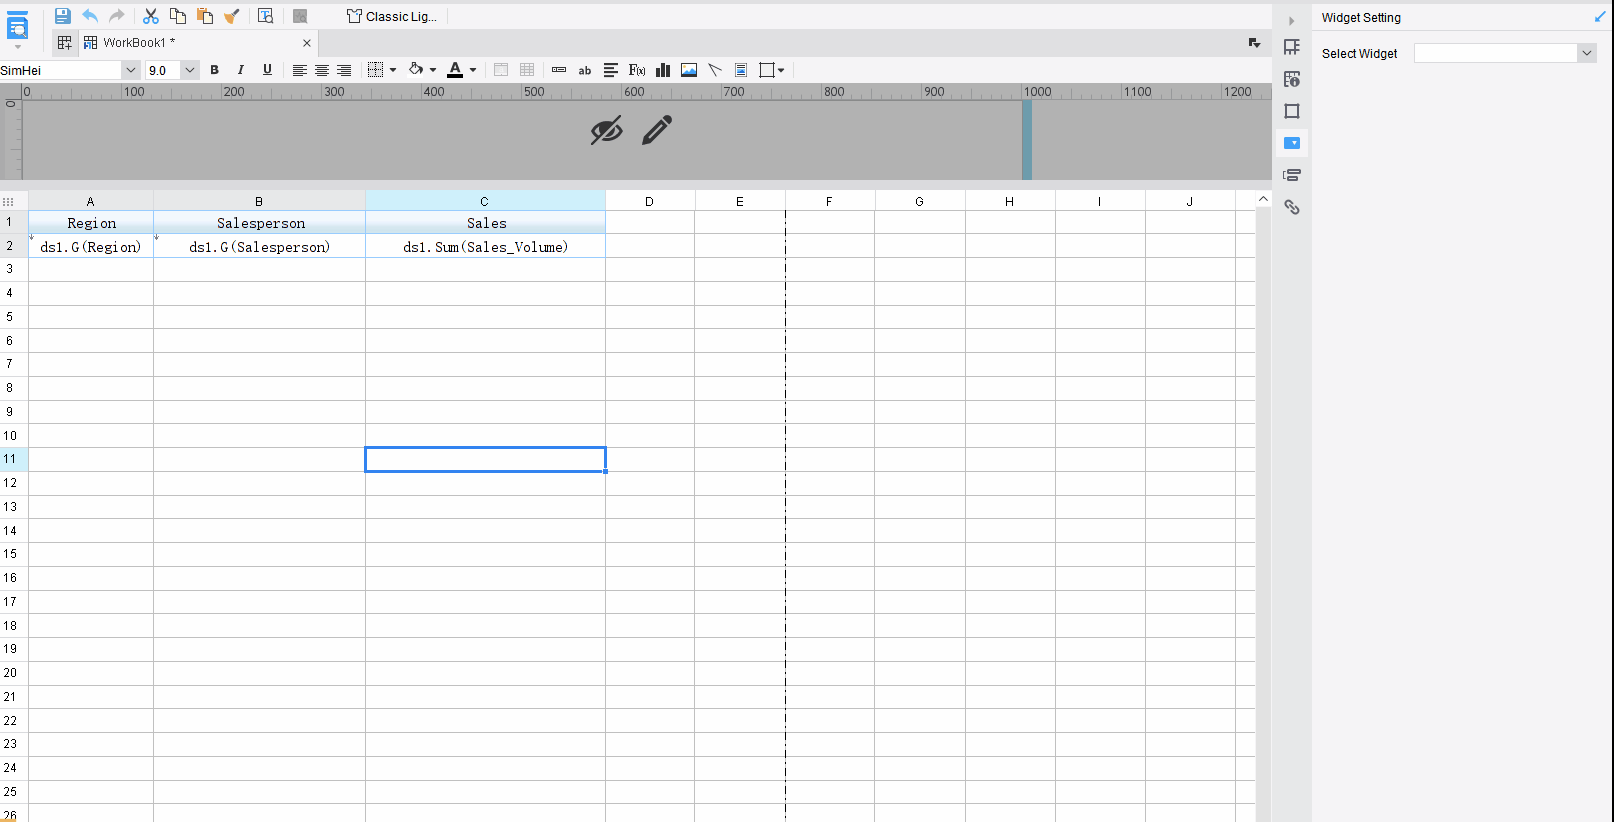Select cell 'ds1.G(Salesperson)'

coord(259,247)
